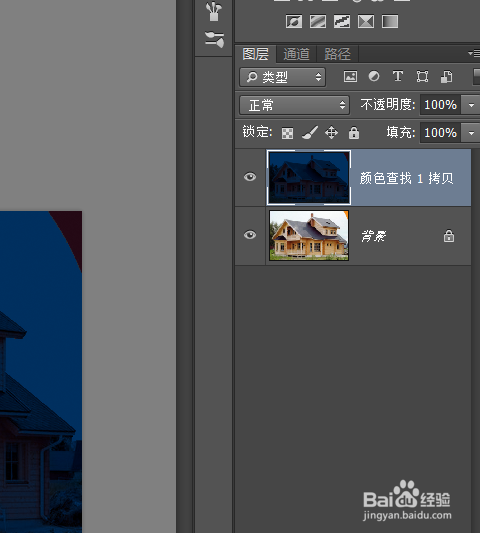Open the 正常 blend mode dropdown
Viewport: 480px width, 533px height.
[x=294, y=105]
